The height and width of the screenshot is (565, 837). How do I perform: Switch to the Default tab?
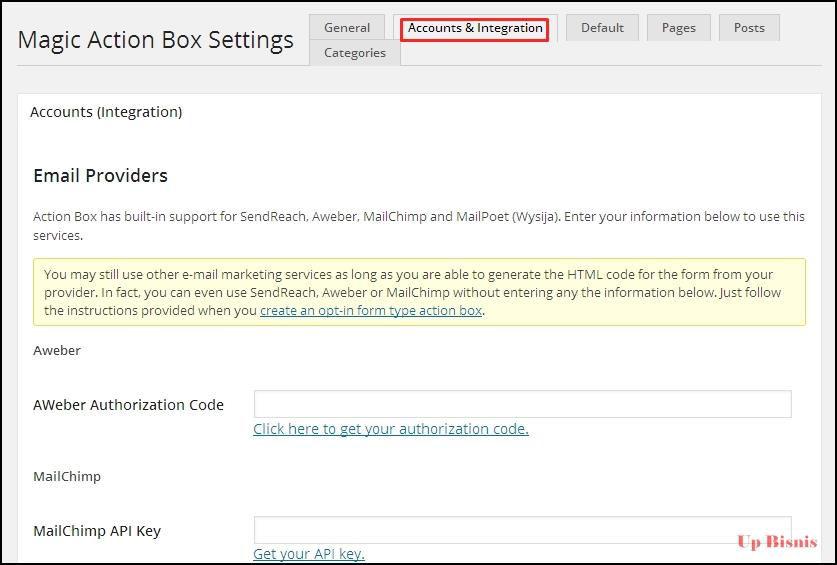point(602,27)
